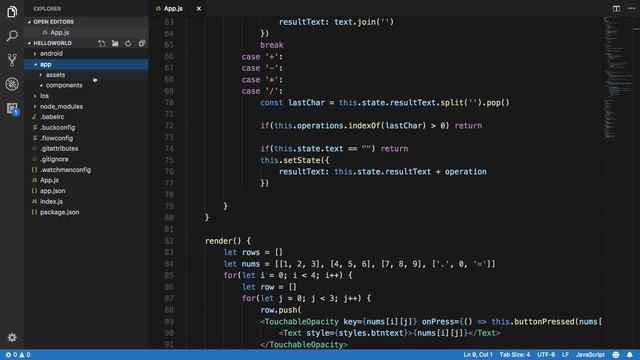The width and height of the screenshot is (640, 360).
Task: Open the Search view in activity bar
Action: click(12, 36)
